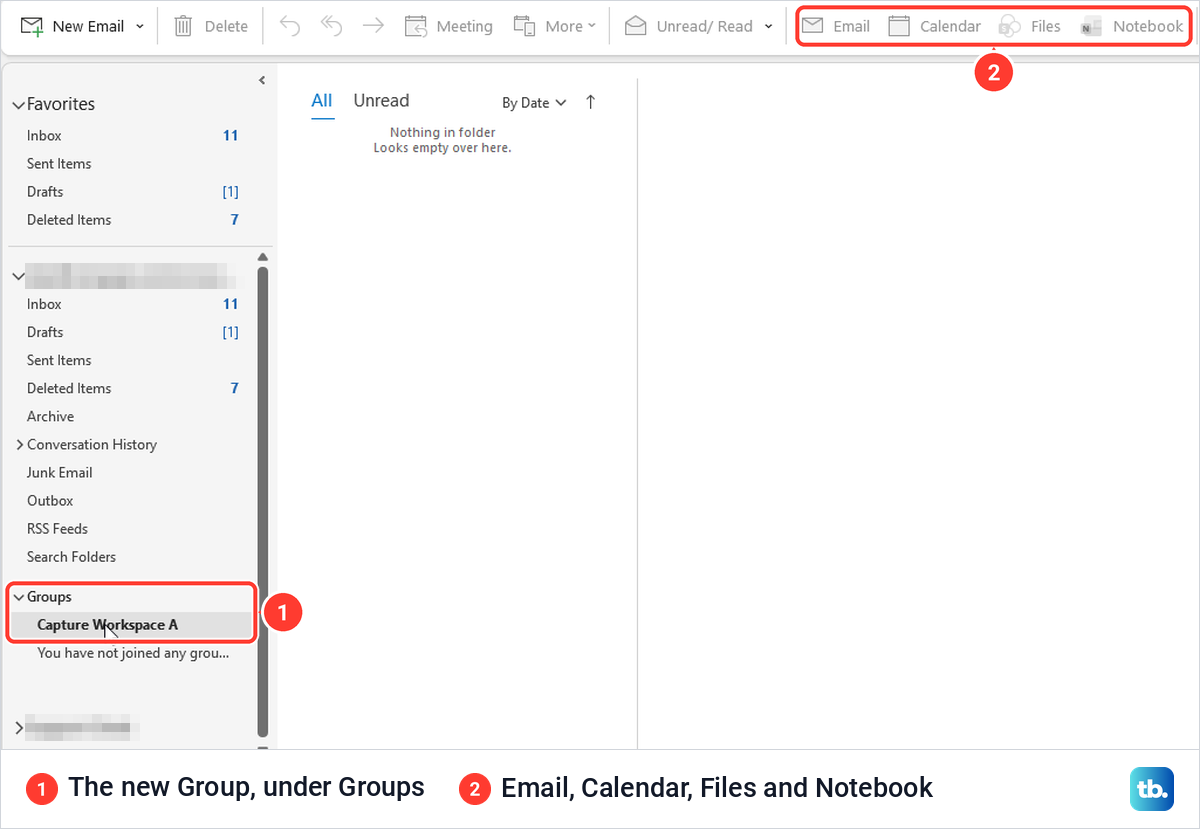Open the group Files icon

[x=1010, y=26]
